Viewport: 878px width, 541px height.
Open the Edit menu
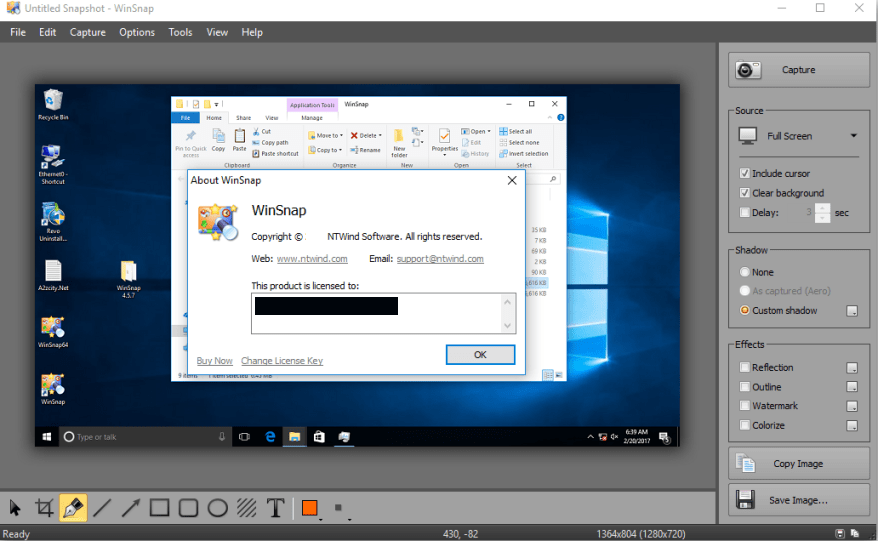pos(48,32)
